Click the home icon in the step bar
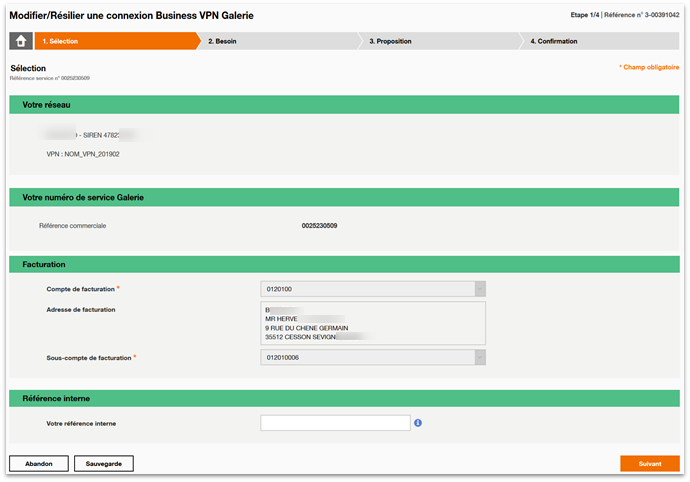The image size is (690, 482). point(21,41)
